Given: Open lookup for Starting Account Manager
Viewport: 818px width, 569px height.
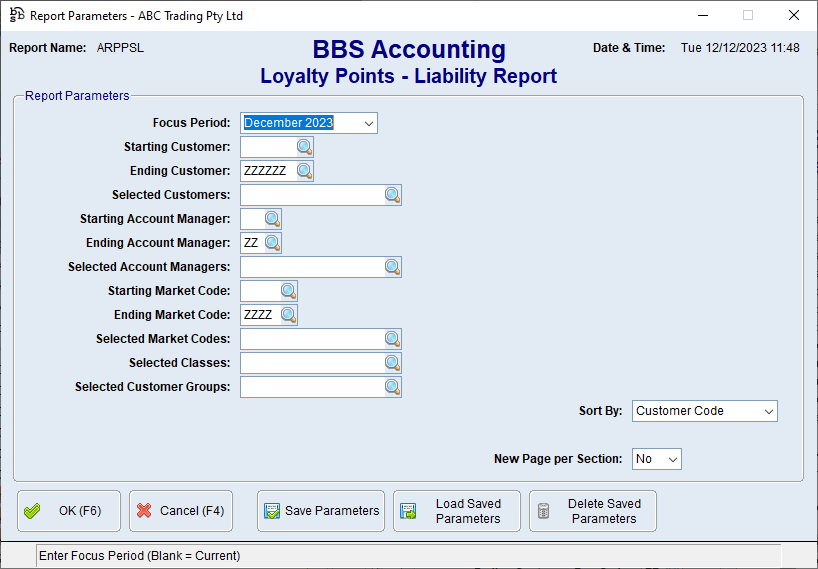Looking at the screenshot, I should tap(273, 219).
